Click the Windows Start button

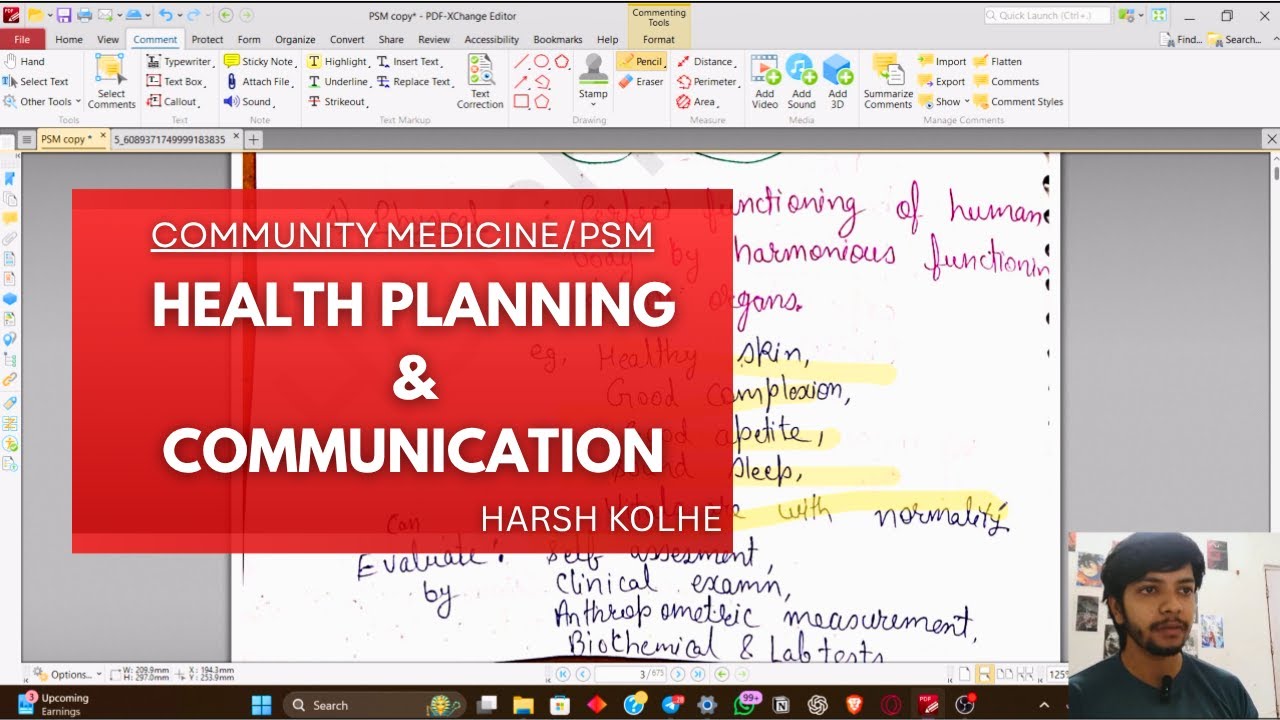tap(261, 705)
